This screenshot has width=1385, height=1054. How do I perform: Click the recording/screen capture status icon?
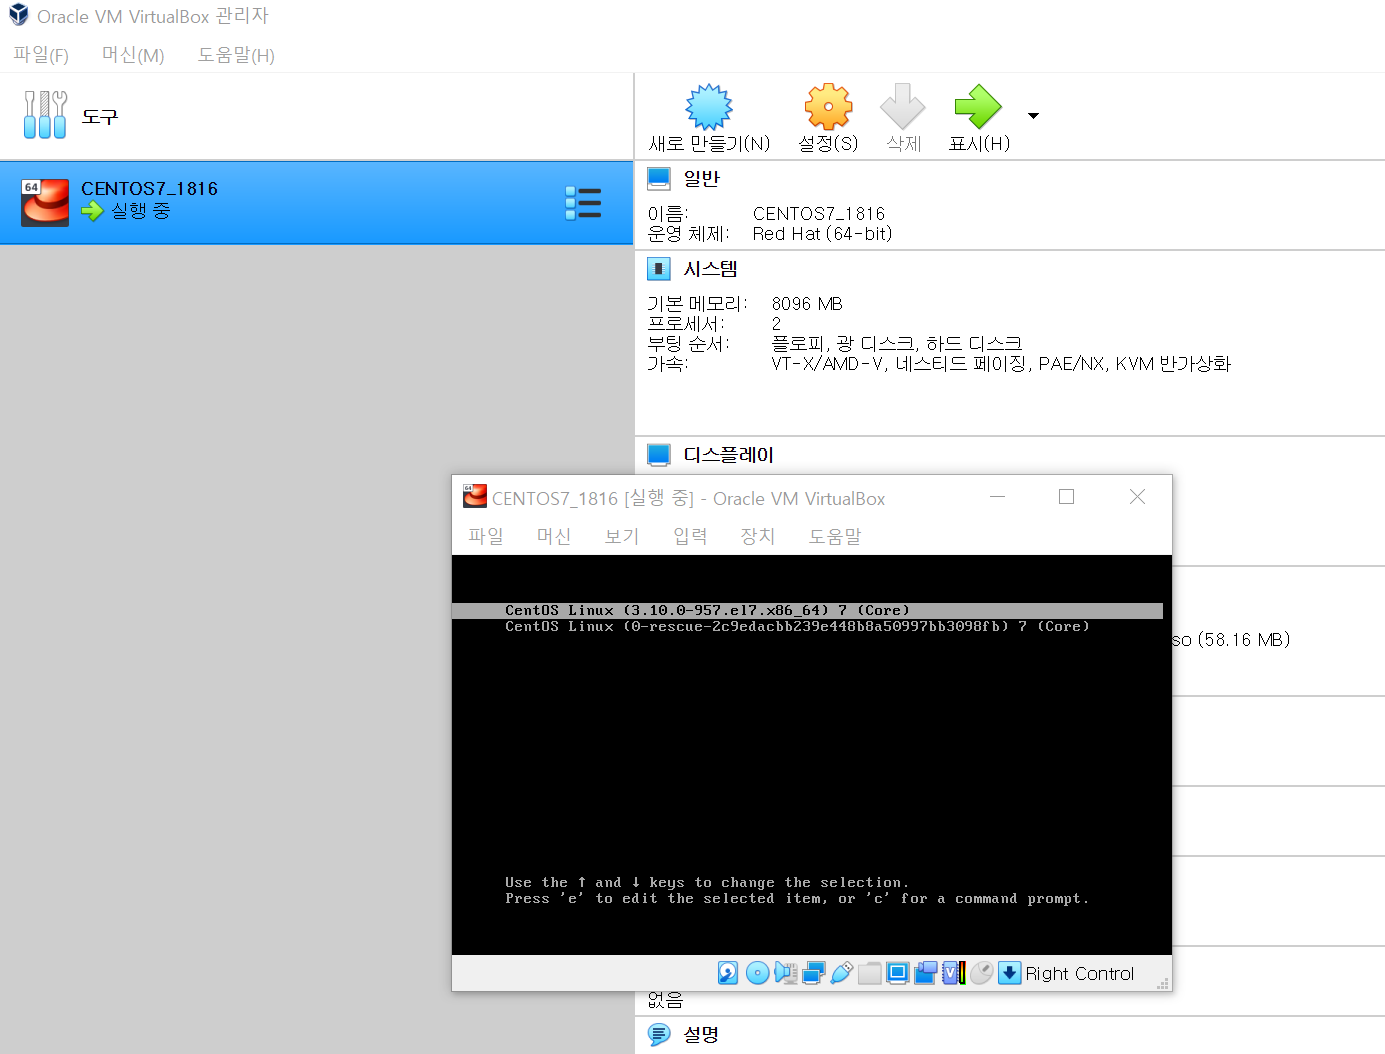pos(926,973)
